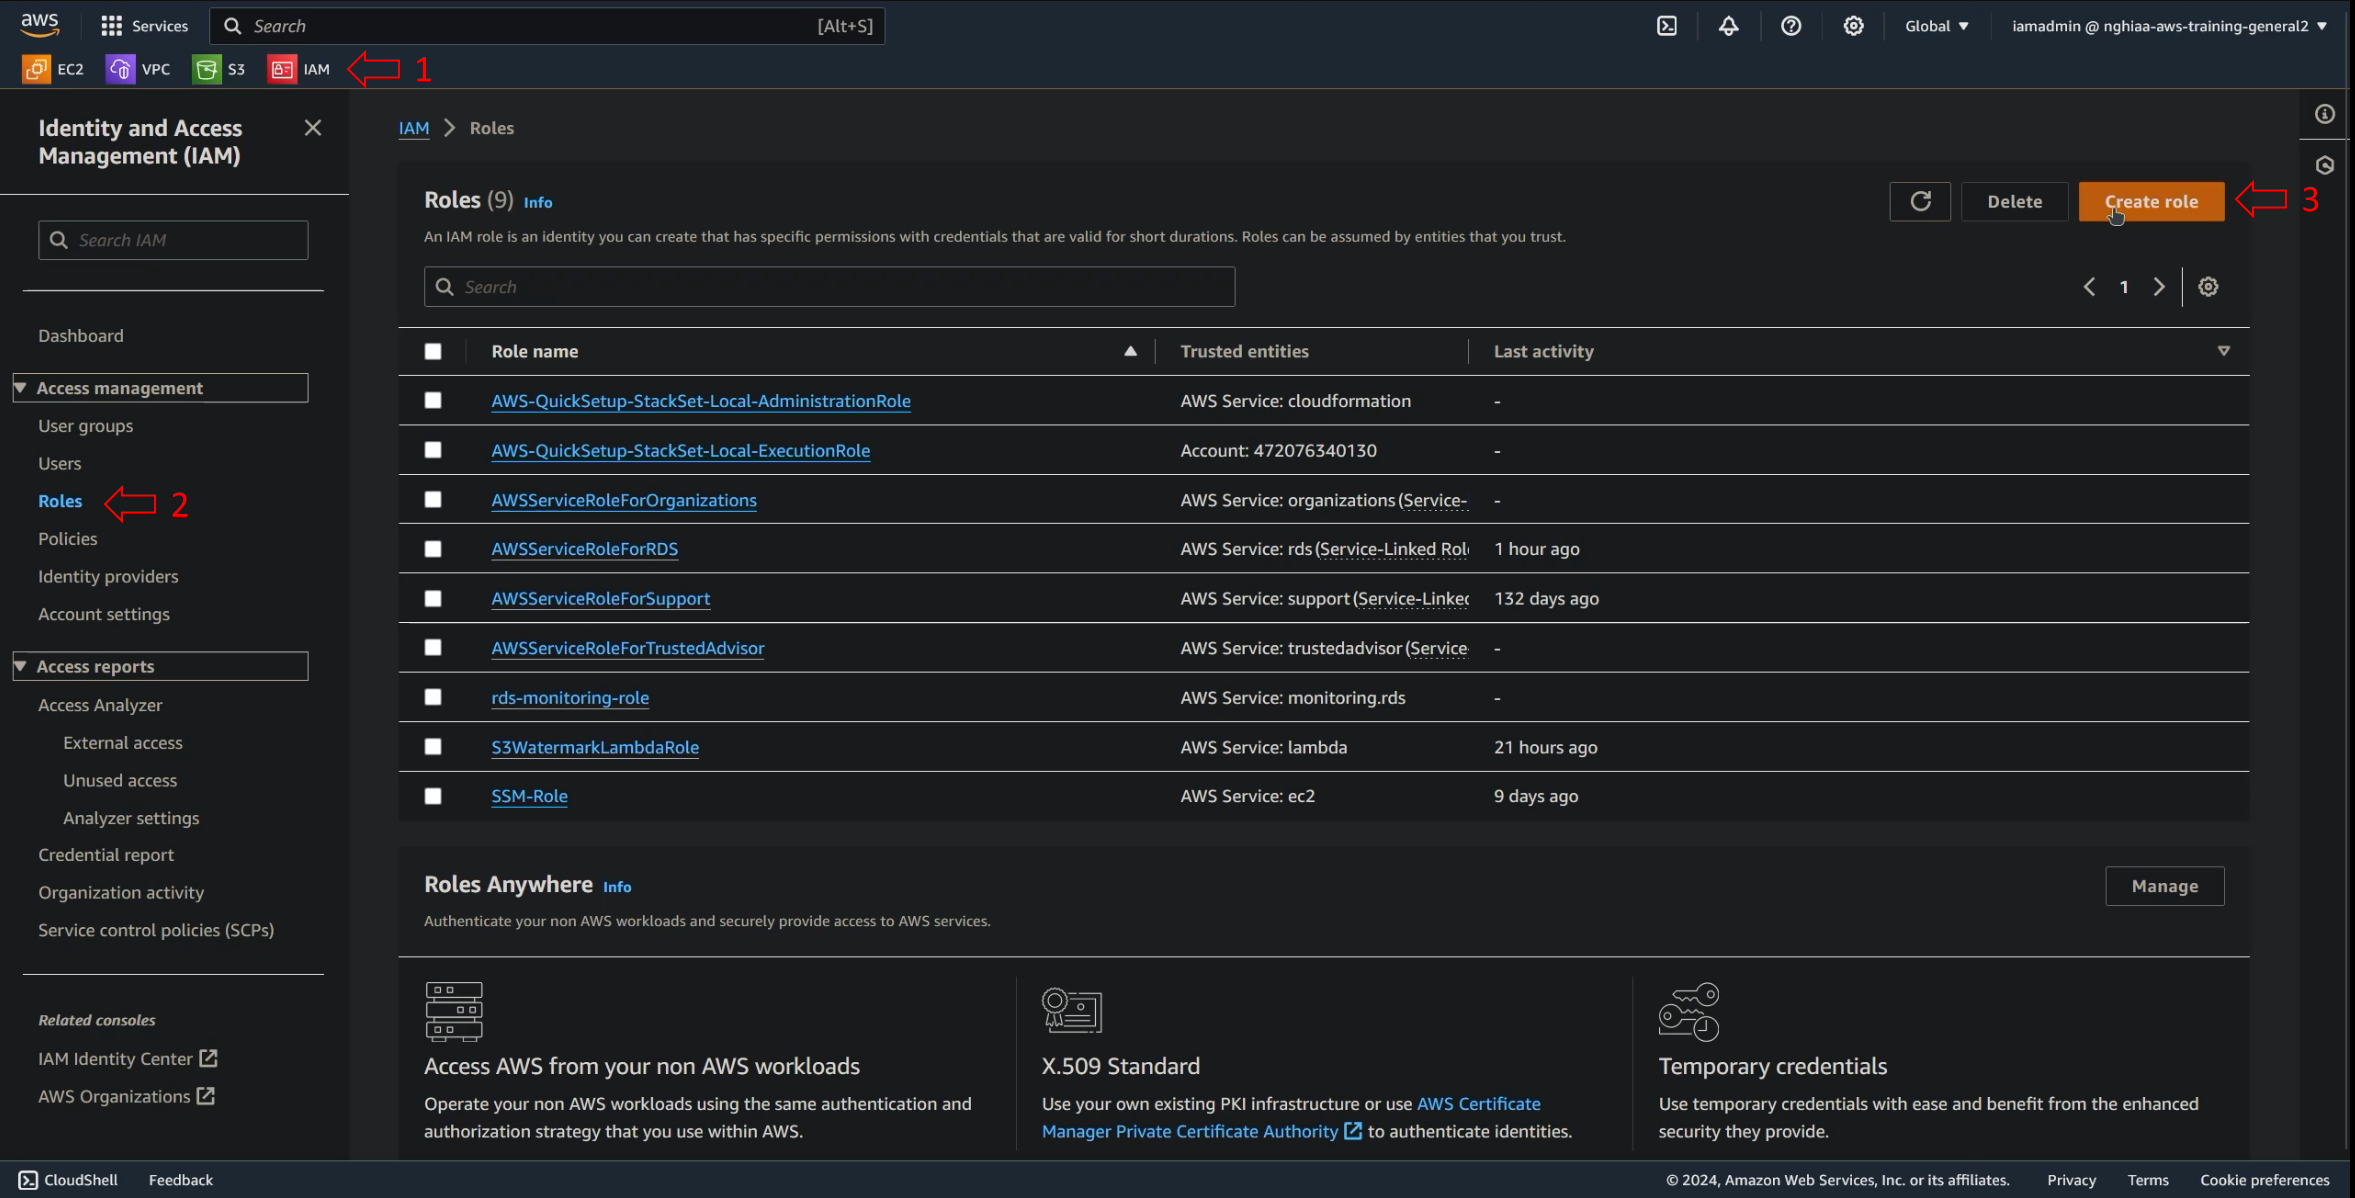This screenshot has height=1198, width=2355.
Task: Click the Search IAM sidebar field
Action: (173, 240)
